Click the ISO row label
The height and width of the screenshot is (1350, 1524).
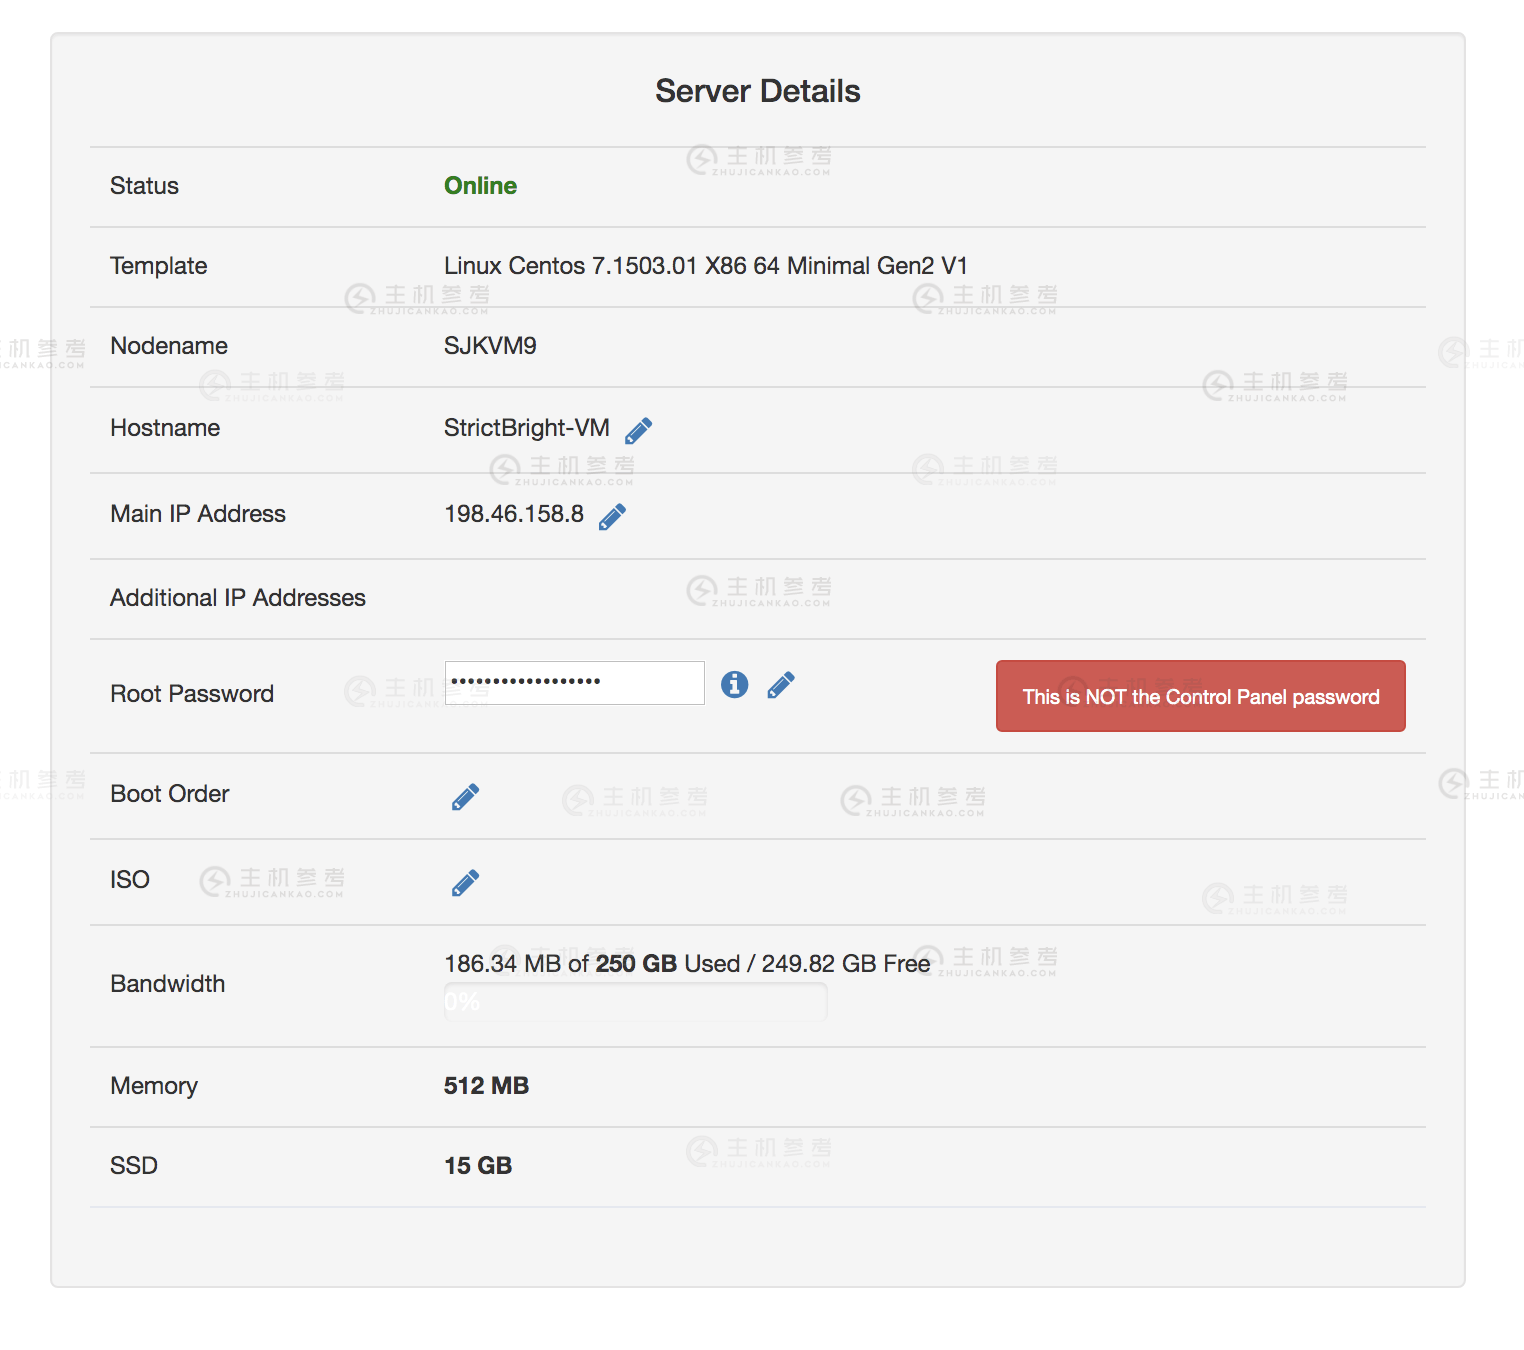coord(130,880)
